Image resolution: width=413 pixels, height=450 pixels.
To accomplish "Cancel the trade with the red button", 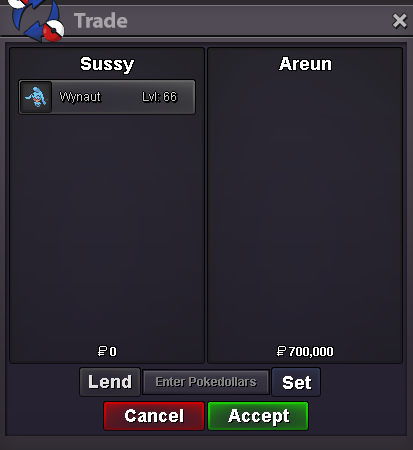I will (x=154, y=416).
